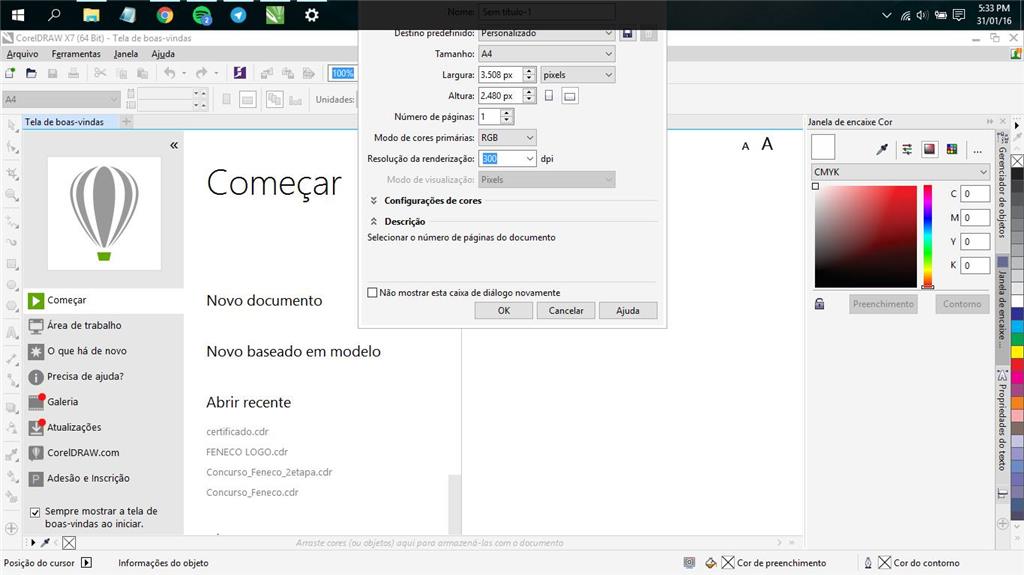Click Ajuda button in dialog
Viewport: 1024px width, 575px height.
(x=628, y=310)
